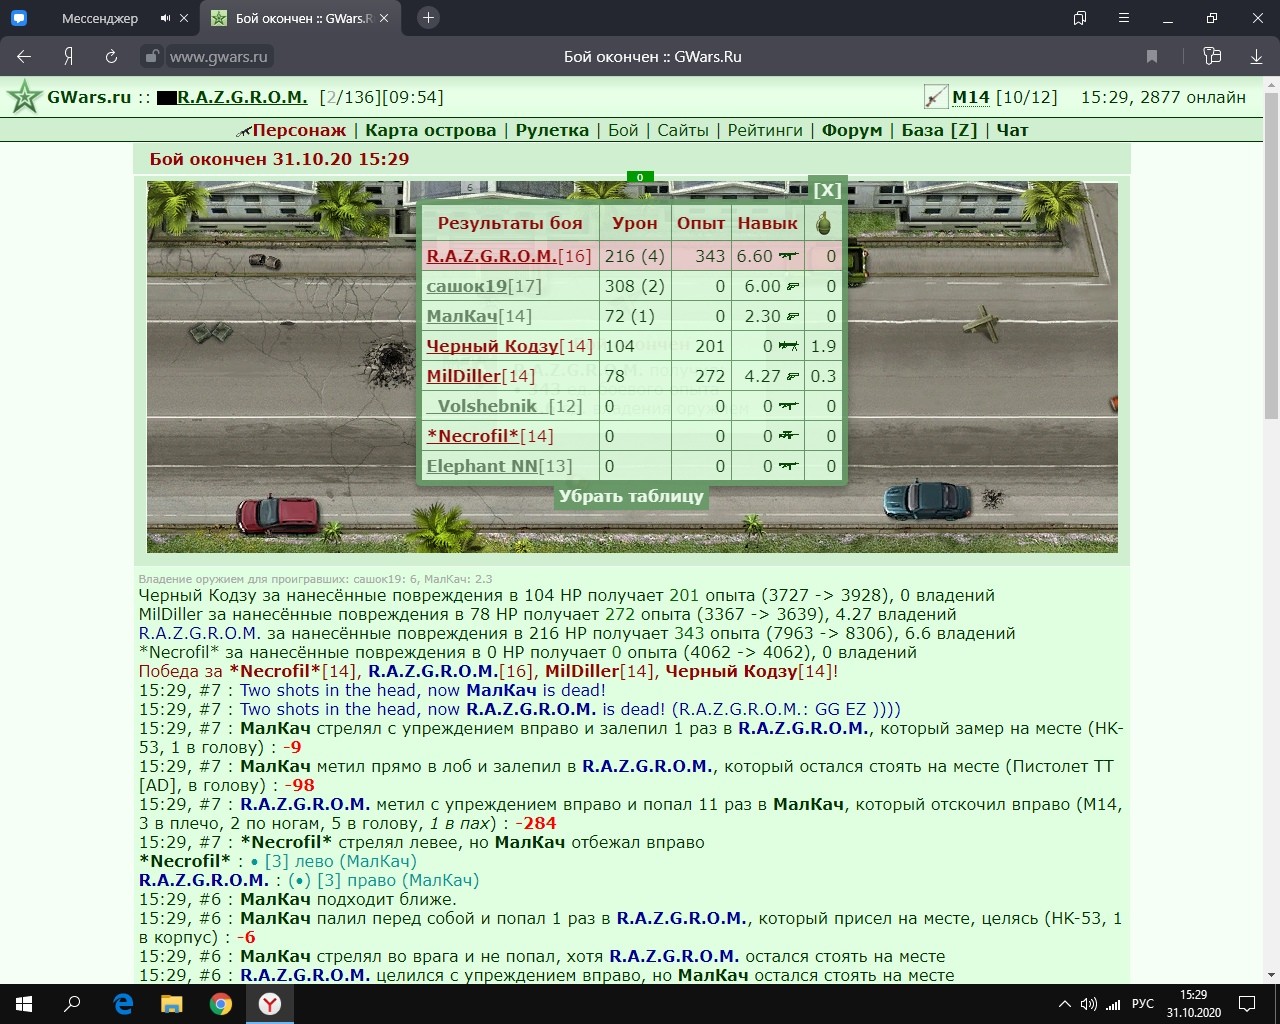Show hidden system tray icons chevron

[x=1064, y=1004]
